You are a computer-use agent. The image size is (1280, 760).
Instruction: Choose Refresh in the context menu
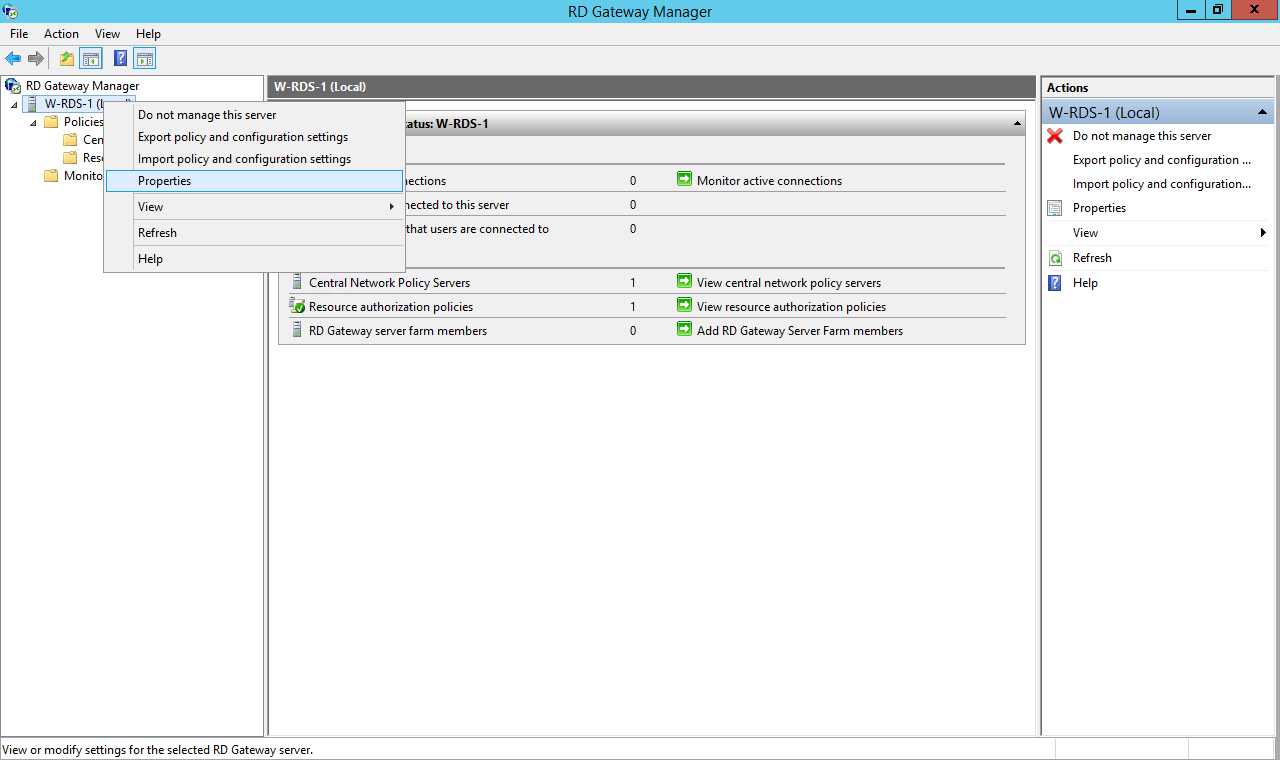pyautogui.click(x=254, y=233)
